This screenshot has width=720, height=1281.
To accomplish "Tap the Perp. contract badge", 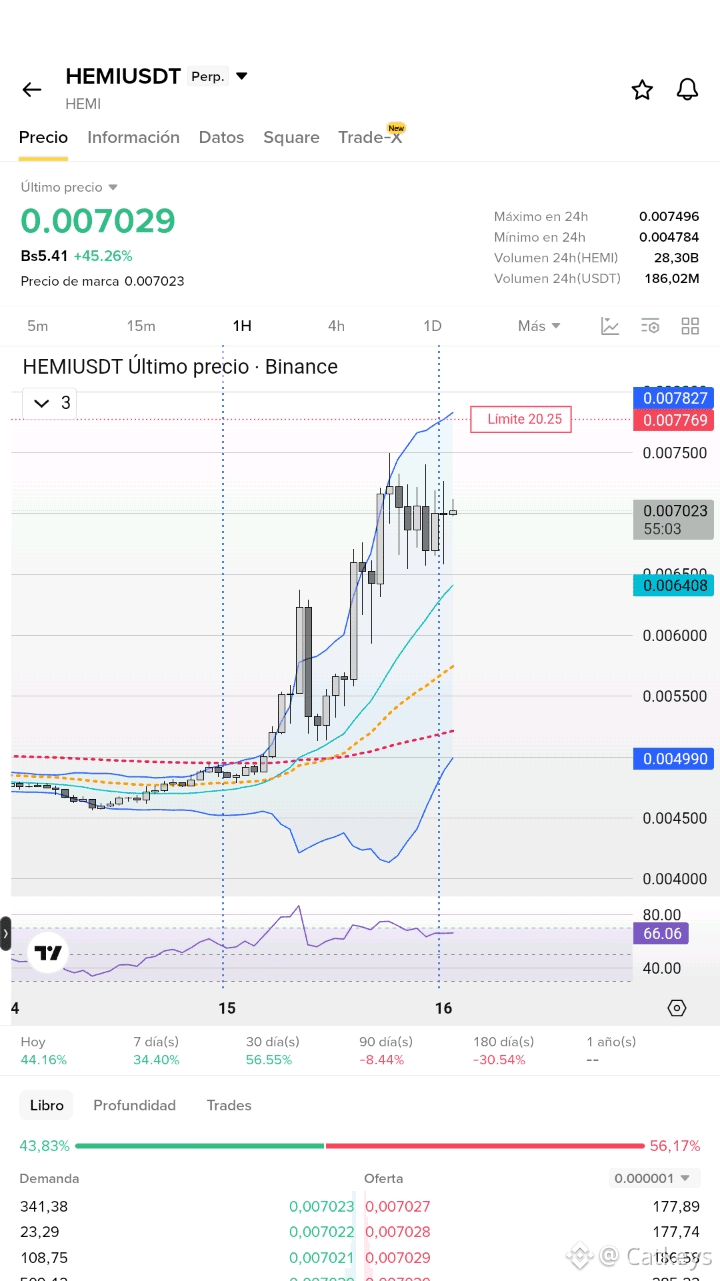I will pos(208,76).
